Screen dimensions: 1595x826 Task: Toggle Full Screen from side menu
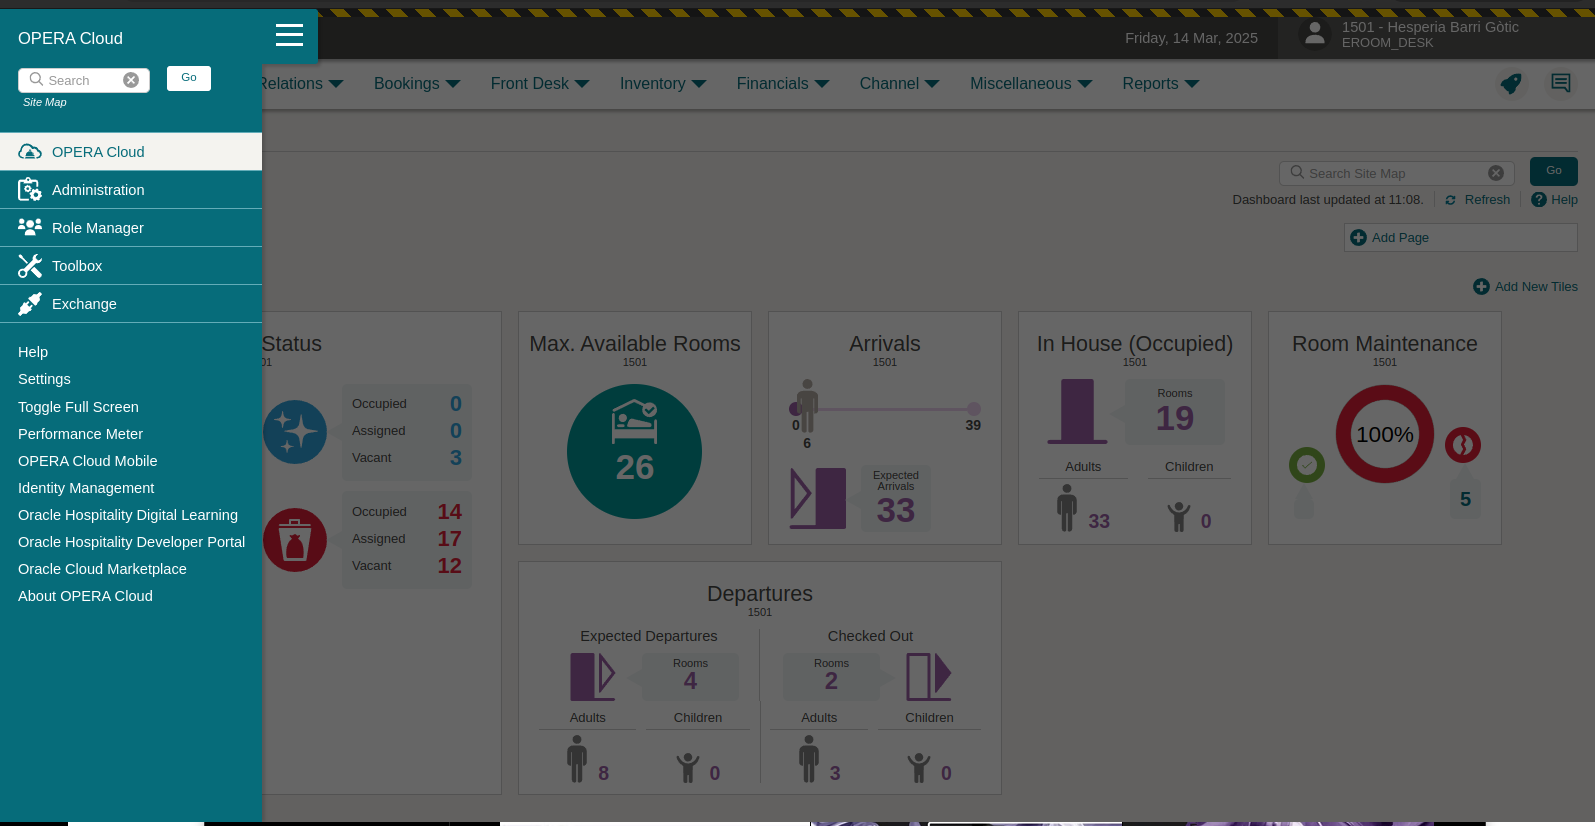pos(78,407)
